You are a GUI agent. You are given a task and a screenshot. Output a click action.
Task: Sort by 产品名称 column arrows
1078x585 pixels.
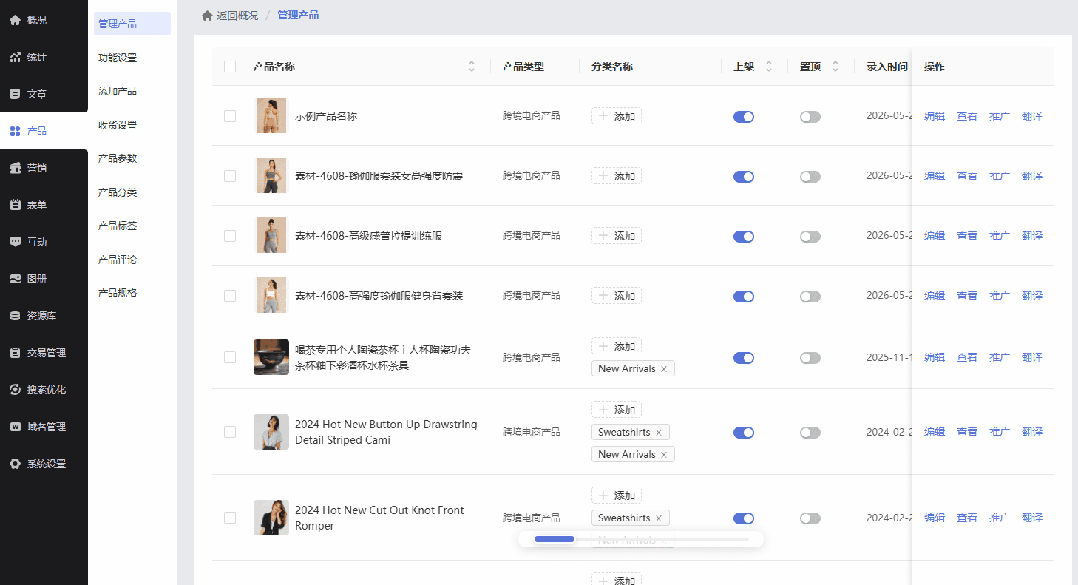point(472,67)
